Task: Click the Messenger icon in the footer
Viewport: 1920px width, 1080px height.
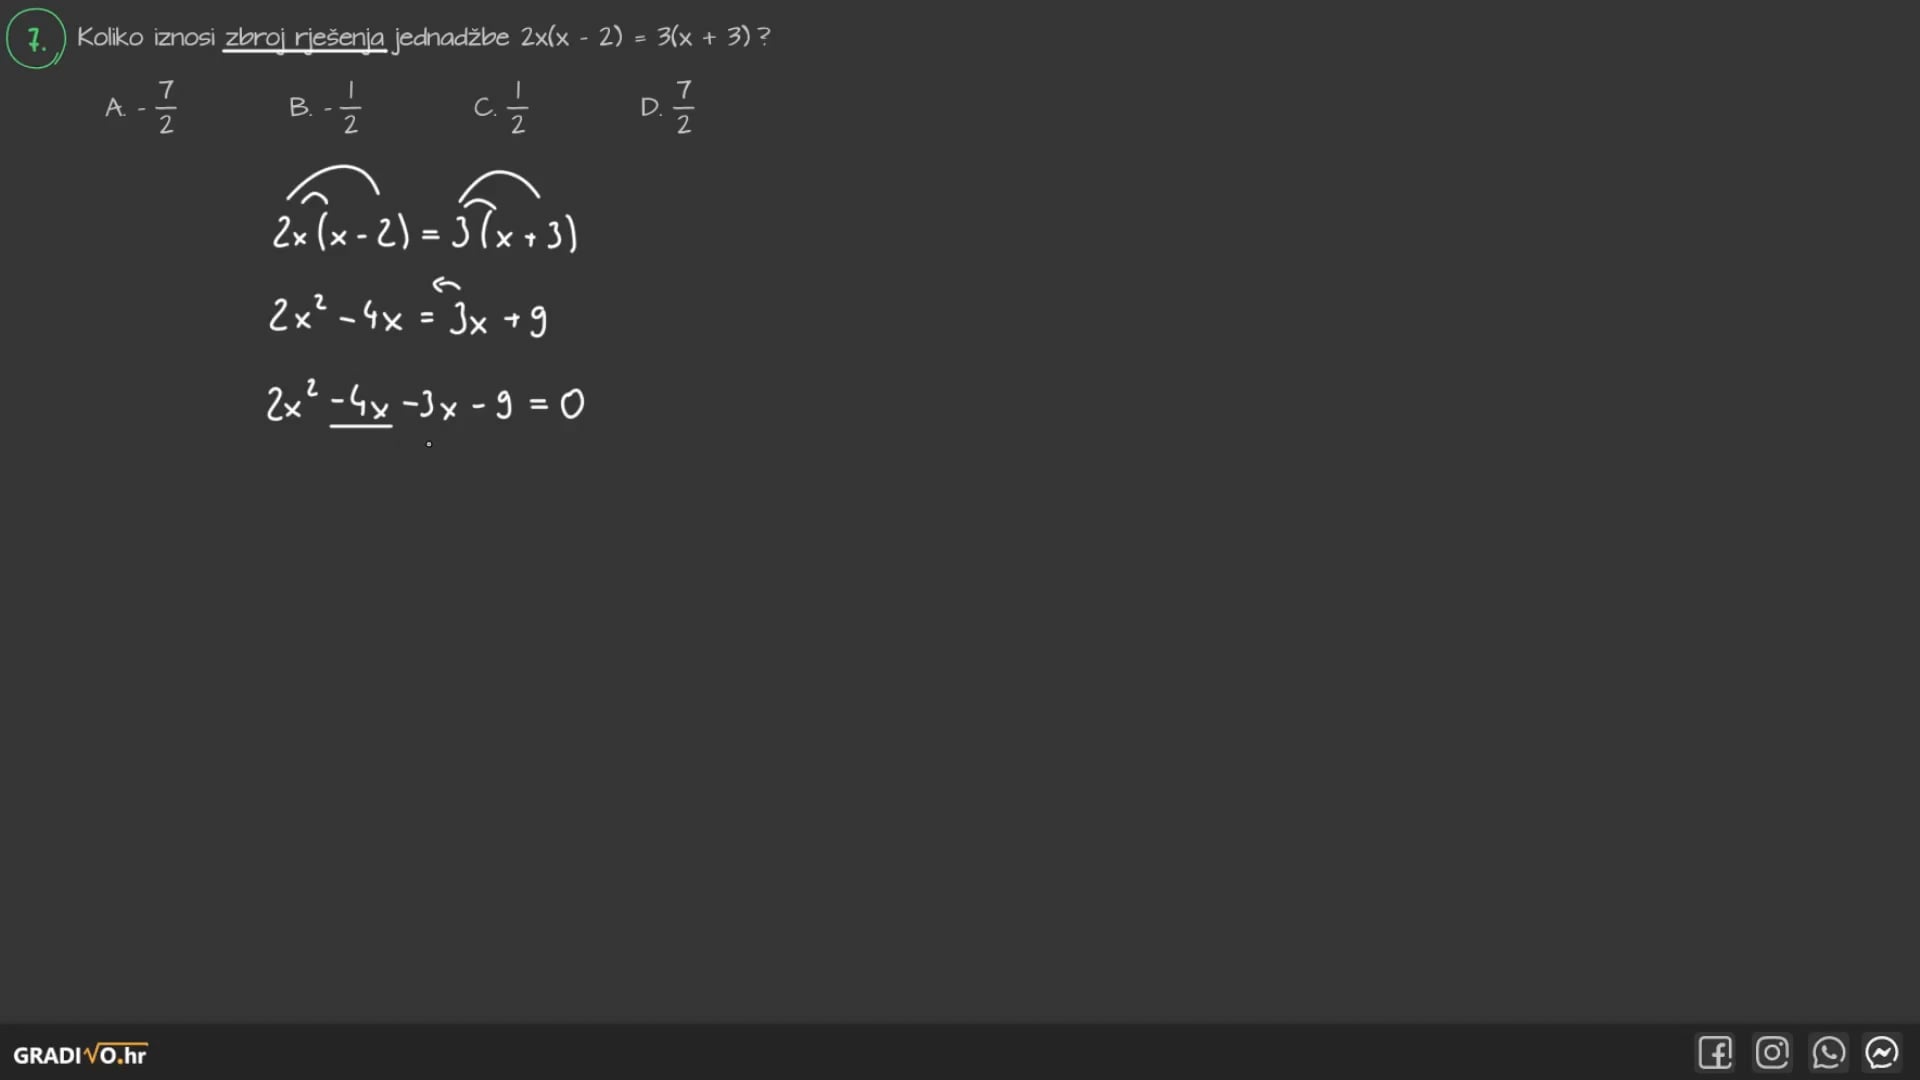Action: [x=1884, y=1054]
